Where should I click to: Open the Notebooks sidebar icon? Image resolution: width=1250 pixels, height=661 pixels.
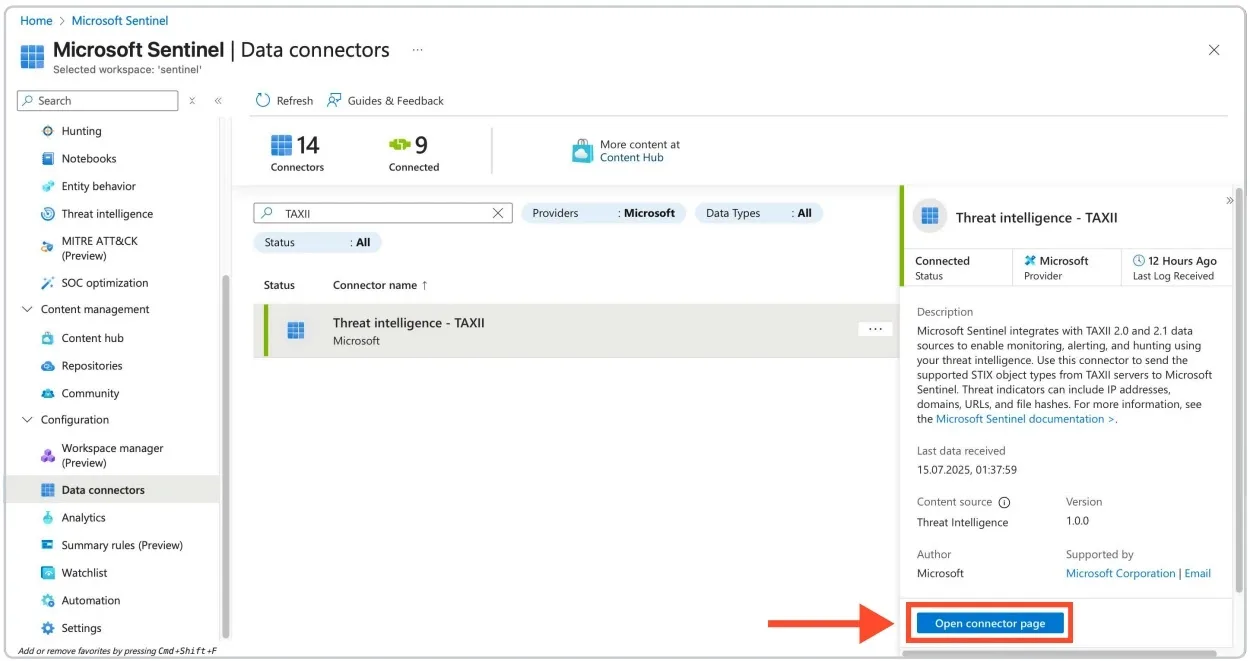(x=48, y=159)
